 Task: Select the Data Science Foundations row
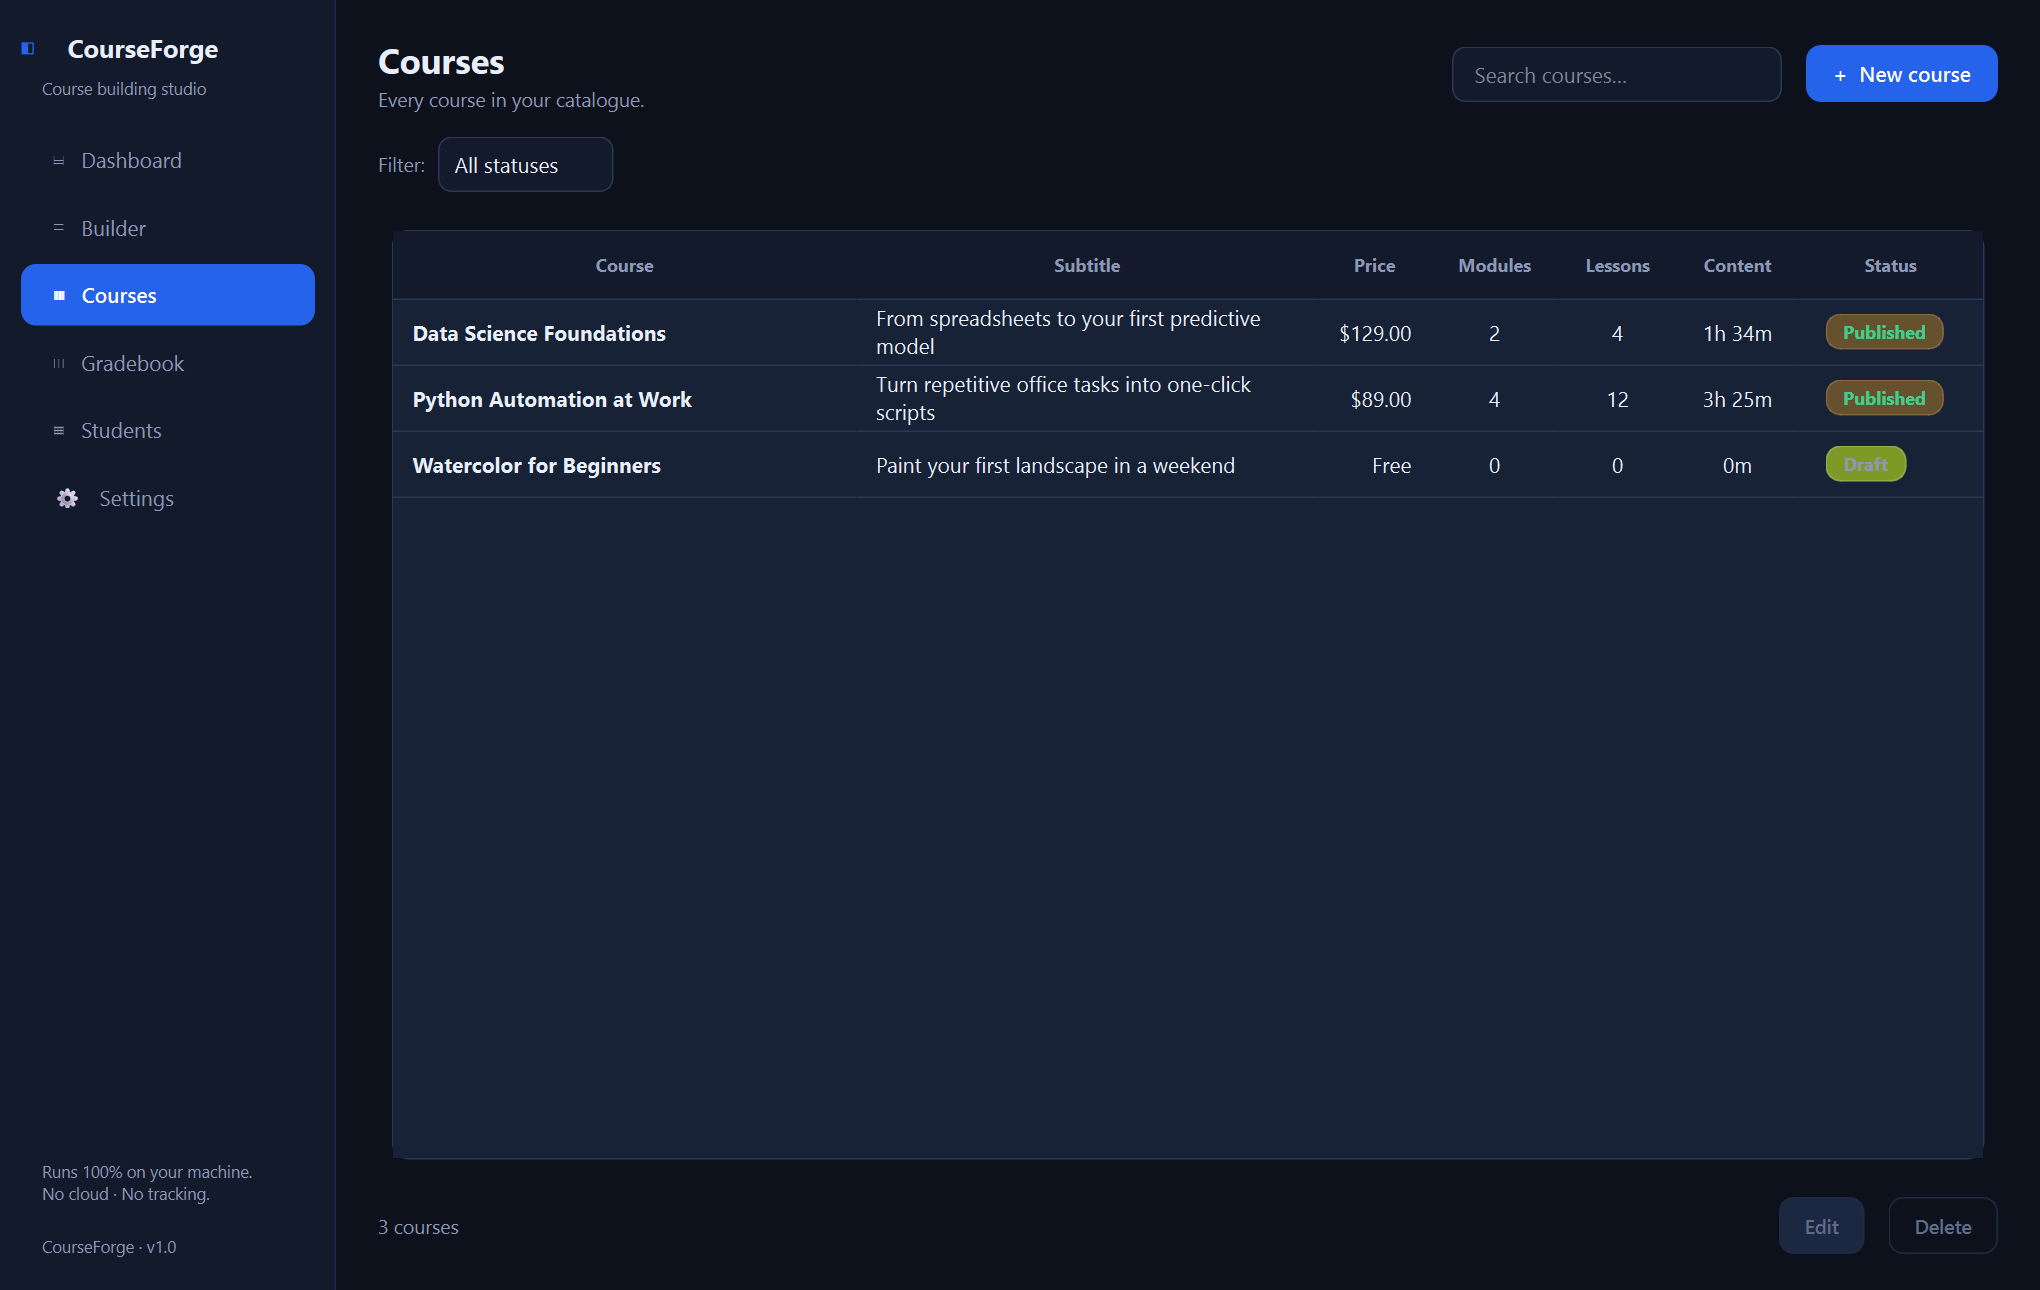pos(1188,333)
